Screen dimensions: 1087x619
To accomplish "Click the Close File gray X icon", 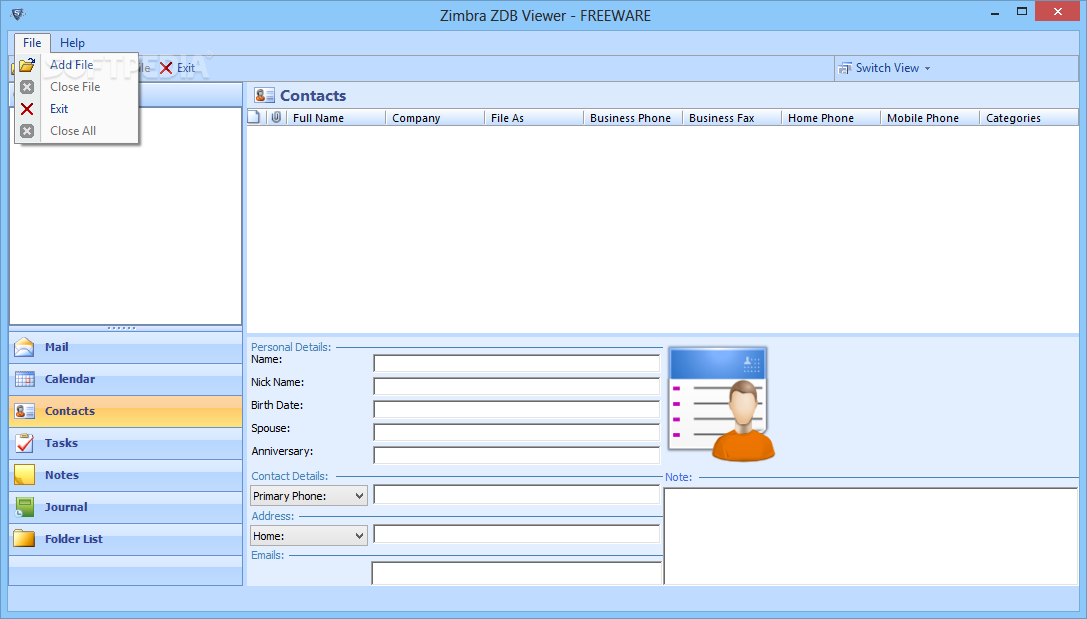I will [x=27, y=87].
